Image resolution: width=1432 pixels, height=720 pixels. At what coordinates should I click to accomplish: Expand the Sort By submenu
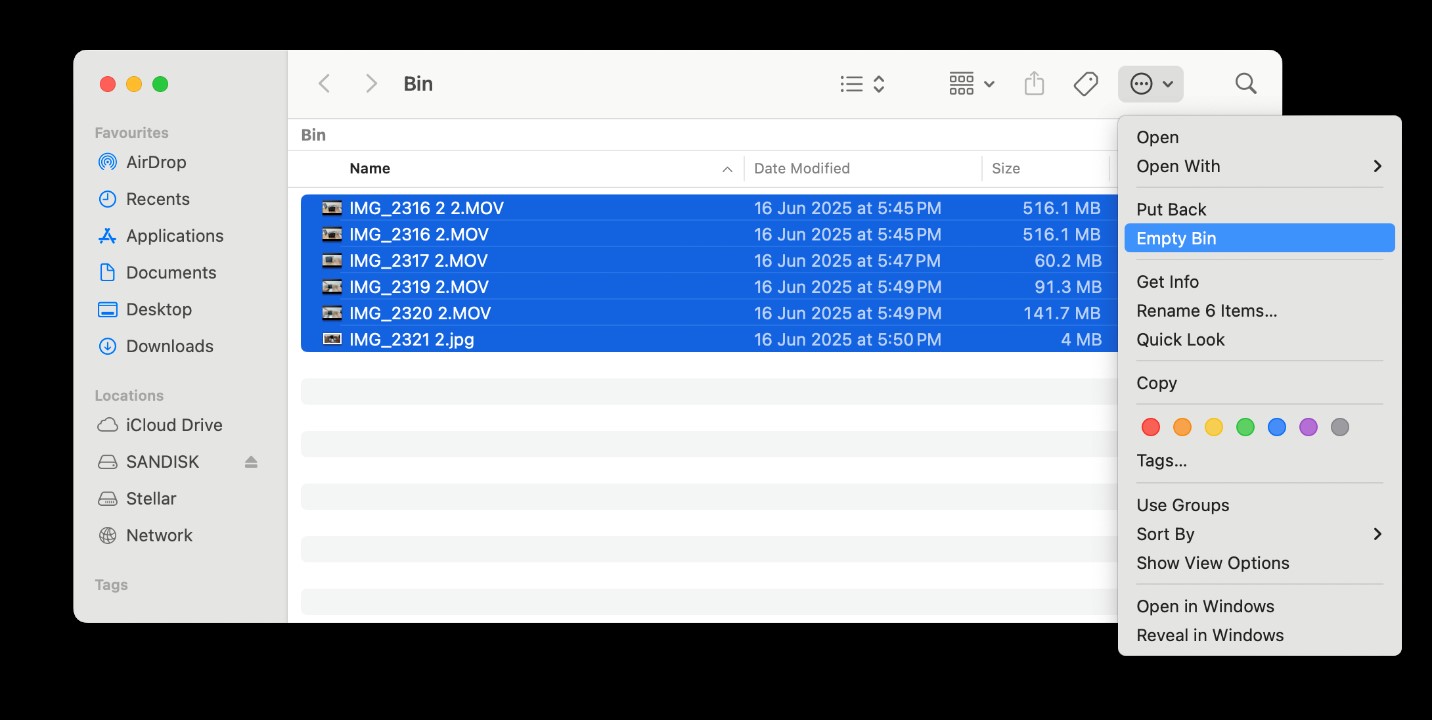(1259, 534)
